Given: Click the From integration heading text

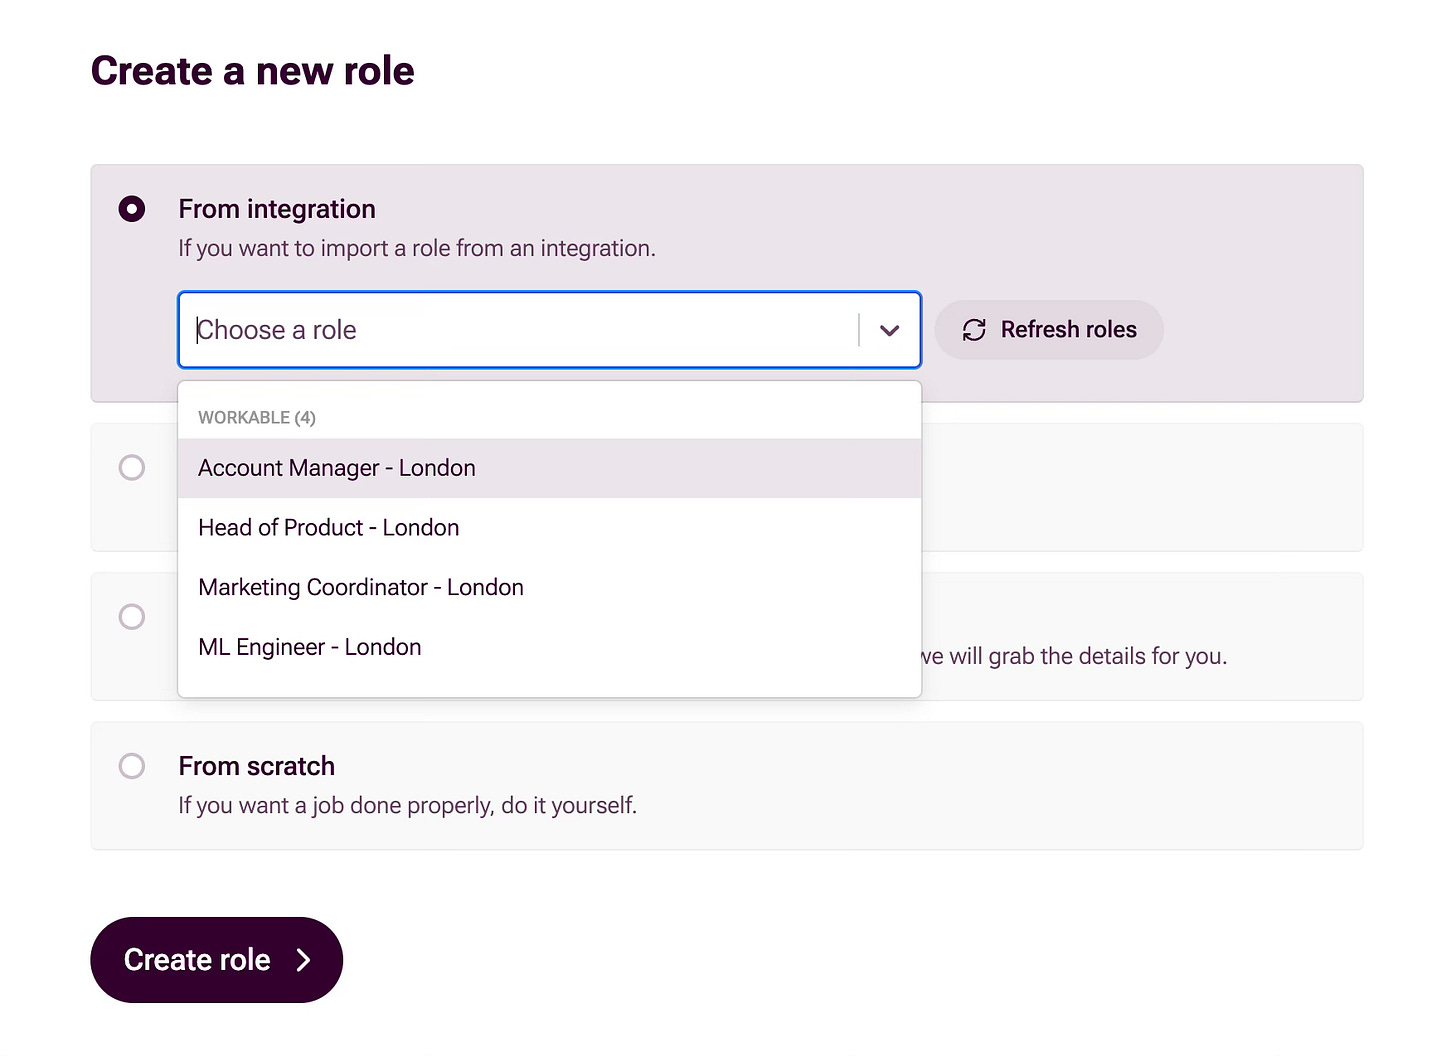Looking at the screenshot, I should (277, 209).
